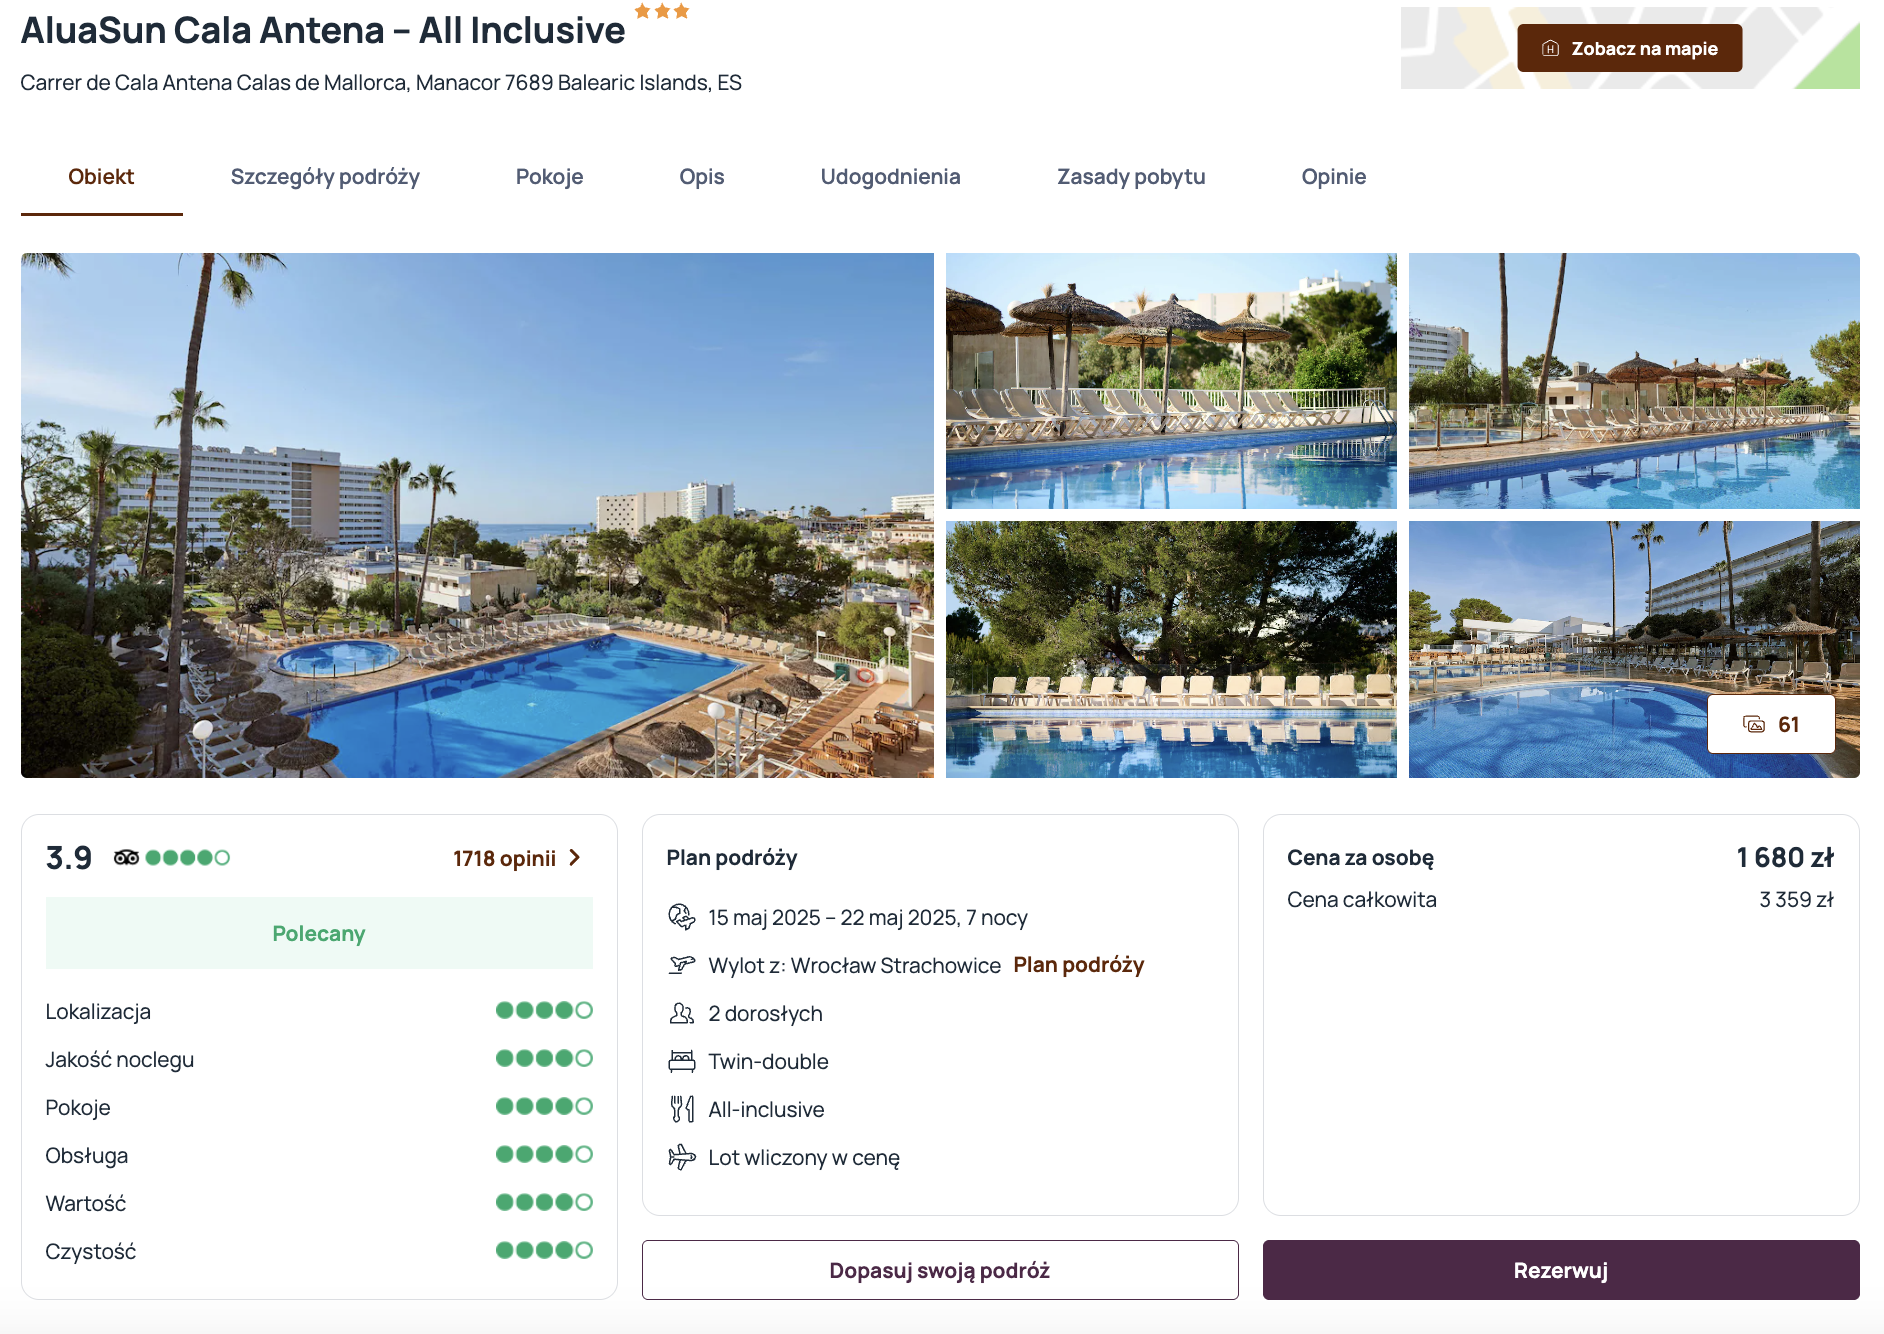The image size is (1884, 1334).
Task: Click the Lokalizacja rating dots
Action: 544,1011
